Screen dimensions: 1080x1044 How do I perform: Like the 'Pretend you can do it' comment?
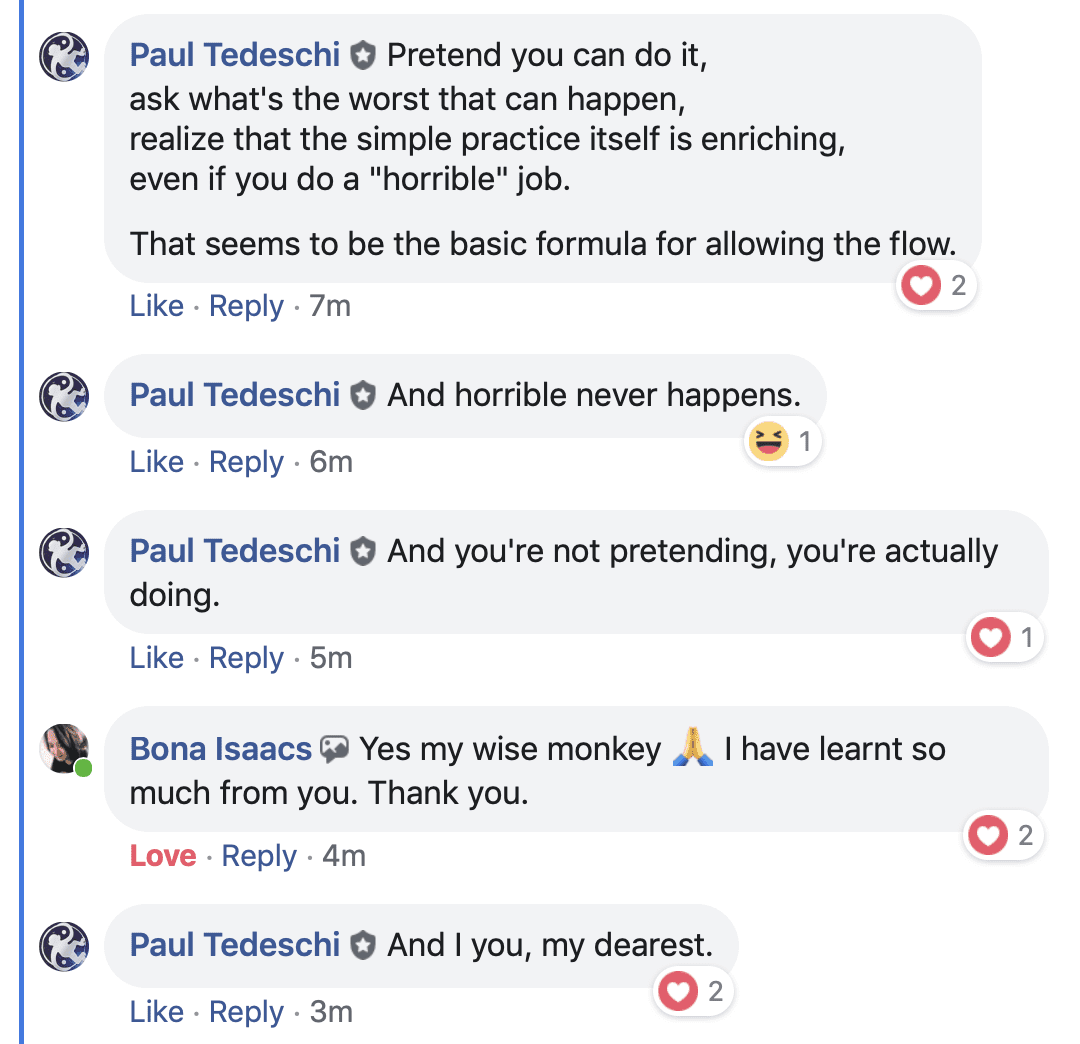157,306
